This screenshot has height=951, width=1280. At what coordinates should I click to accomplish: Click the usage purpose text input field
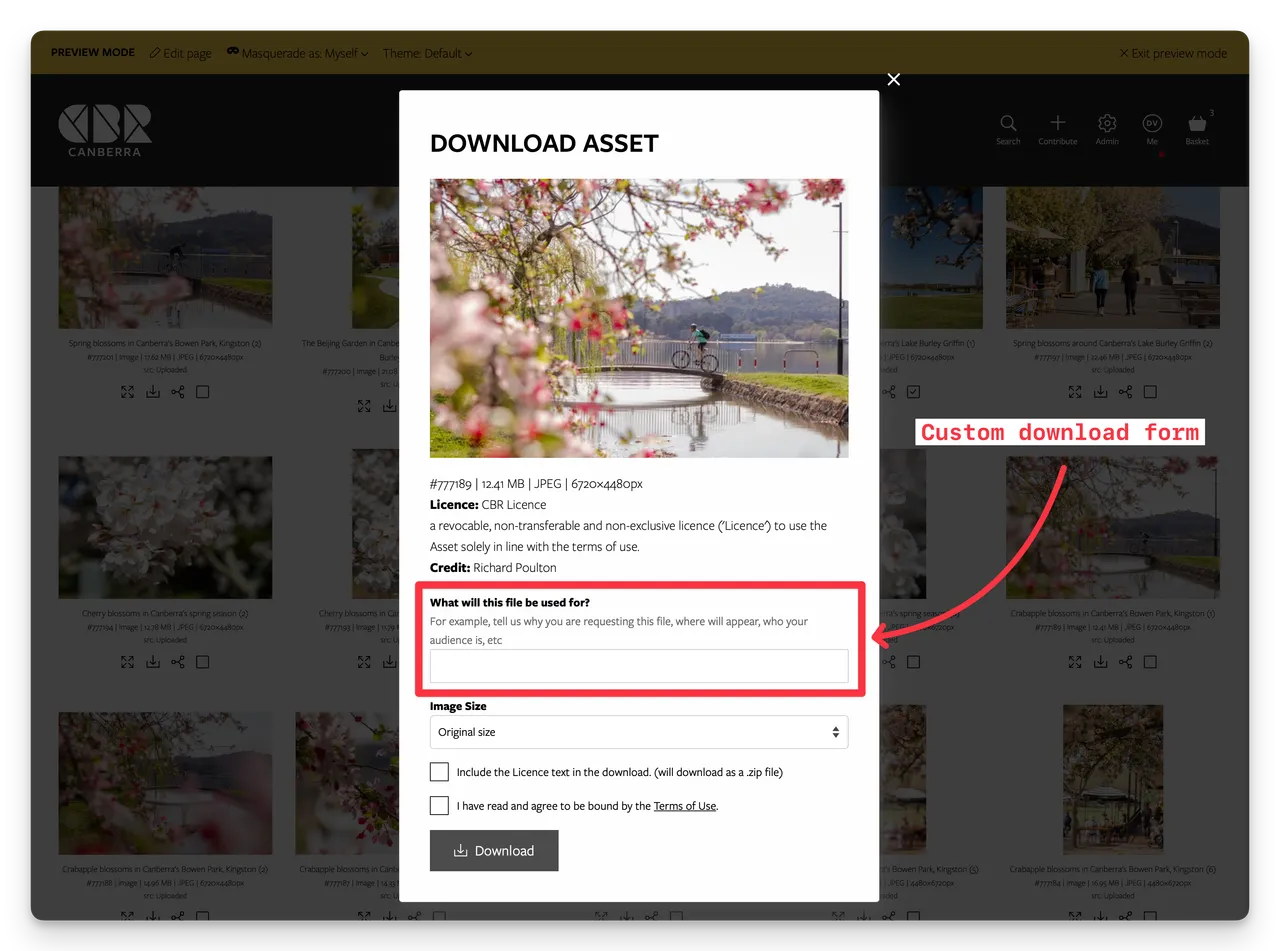tap(639, 666)
